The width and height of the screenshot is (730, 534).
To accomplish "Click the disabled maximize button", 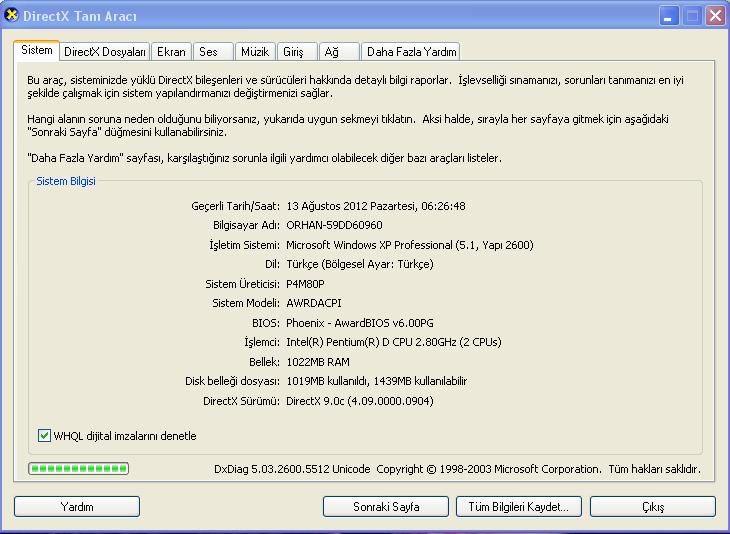I will pos(692,16).
